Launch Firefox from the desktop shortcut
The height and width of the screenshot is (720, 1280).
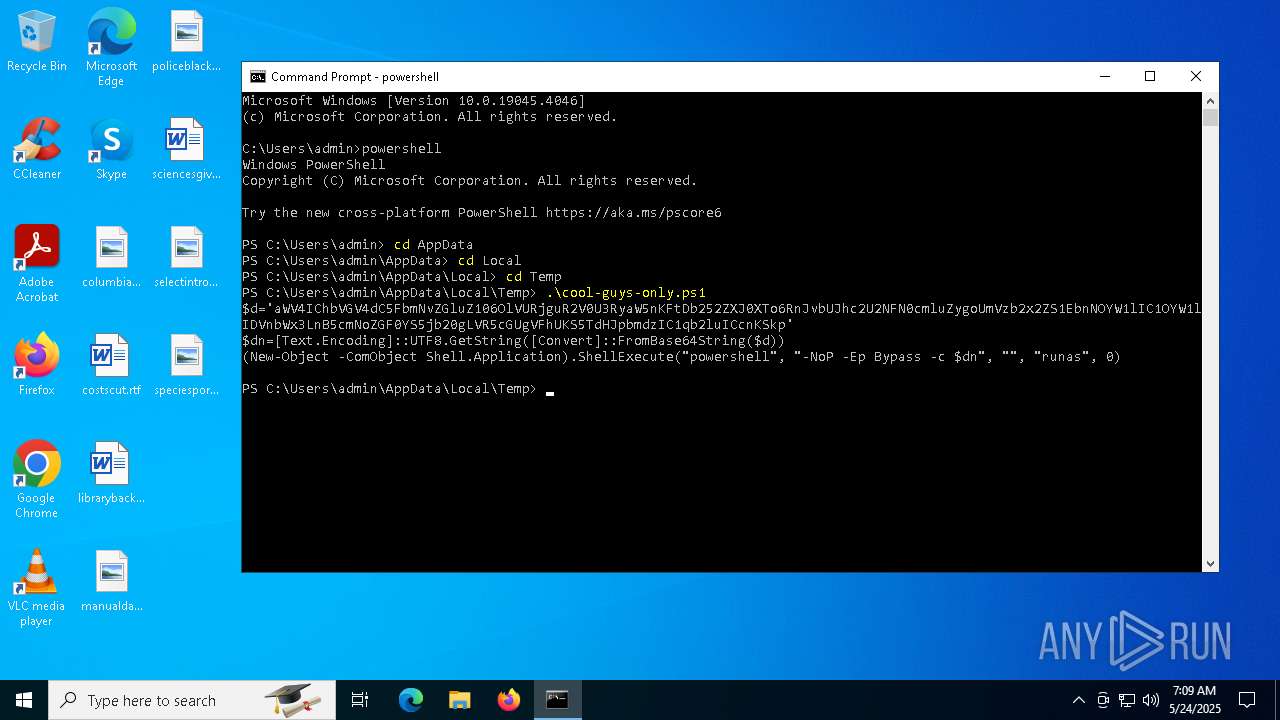tap(37, 366)
